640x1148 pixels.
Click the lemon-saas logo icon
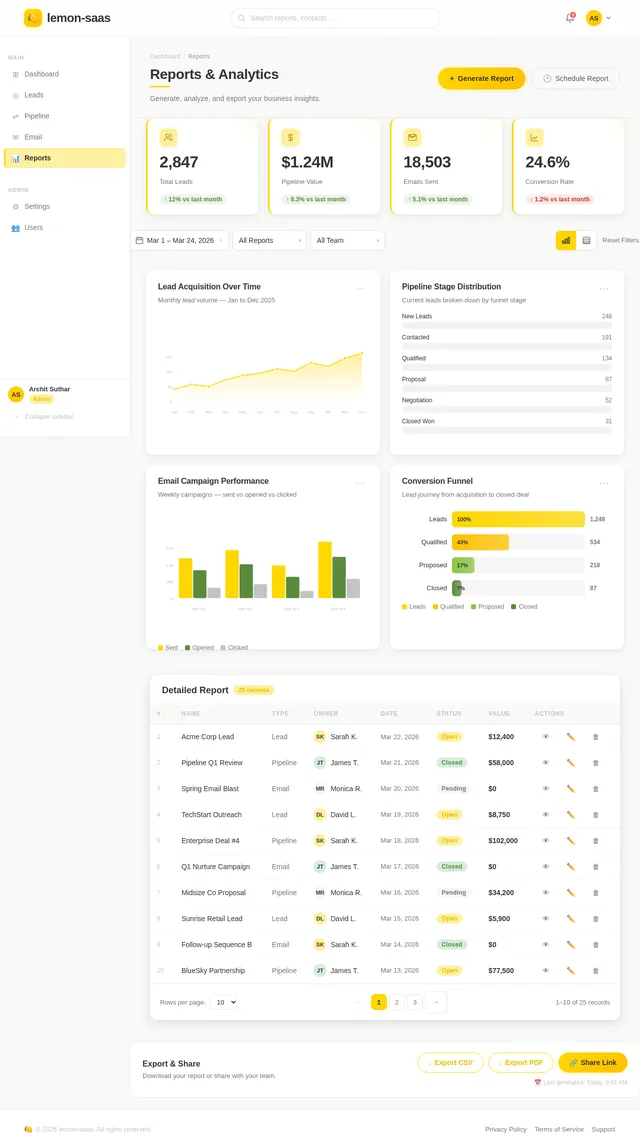pos(33,18)
